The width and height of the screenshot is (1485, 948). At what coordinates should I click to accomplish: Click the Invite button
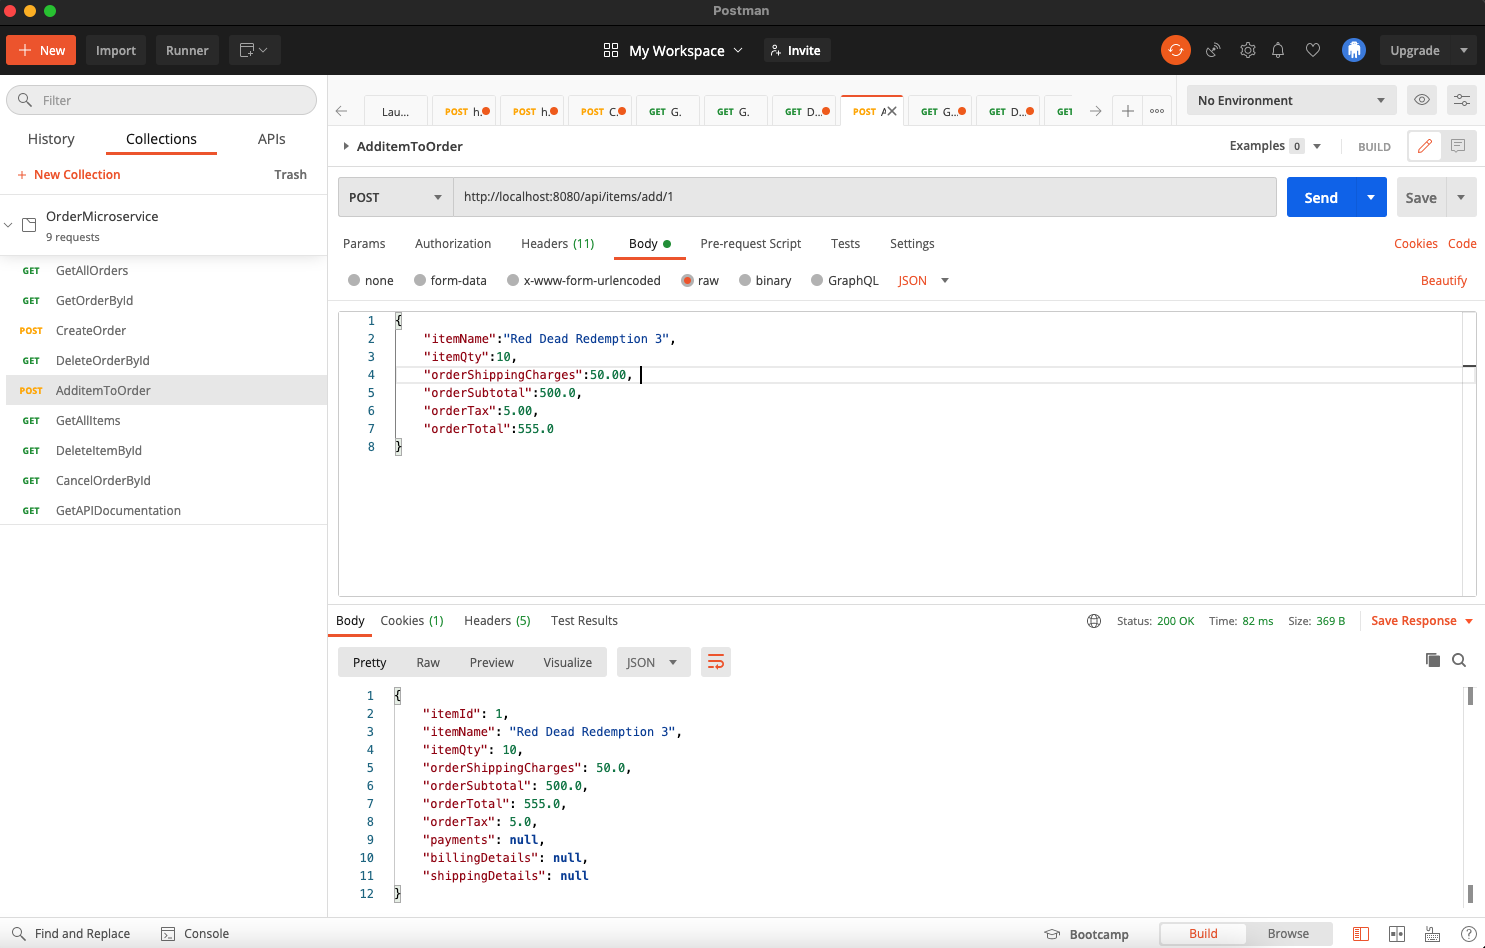pos(797,50)
